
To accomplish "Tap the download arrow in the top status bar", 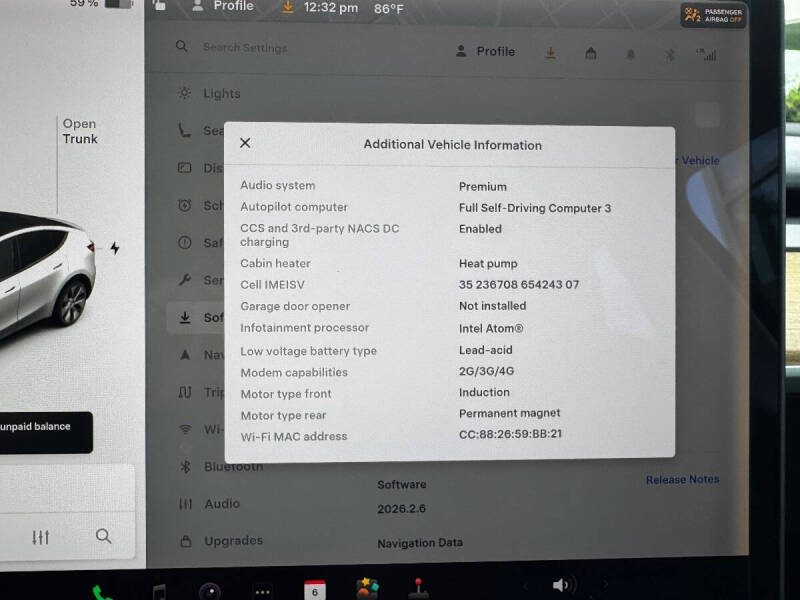I will pyautogui.click(x=288, y=7).
